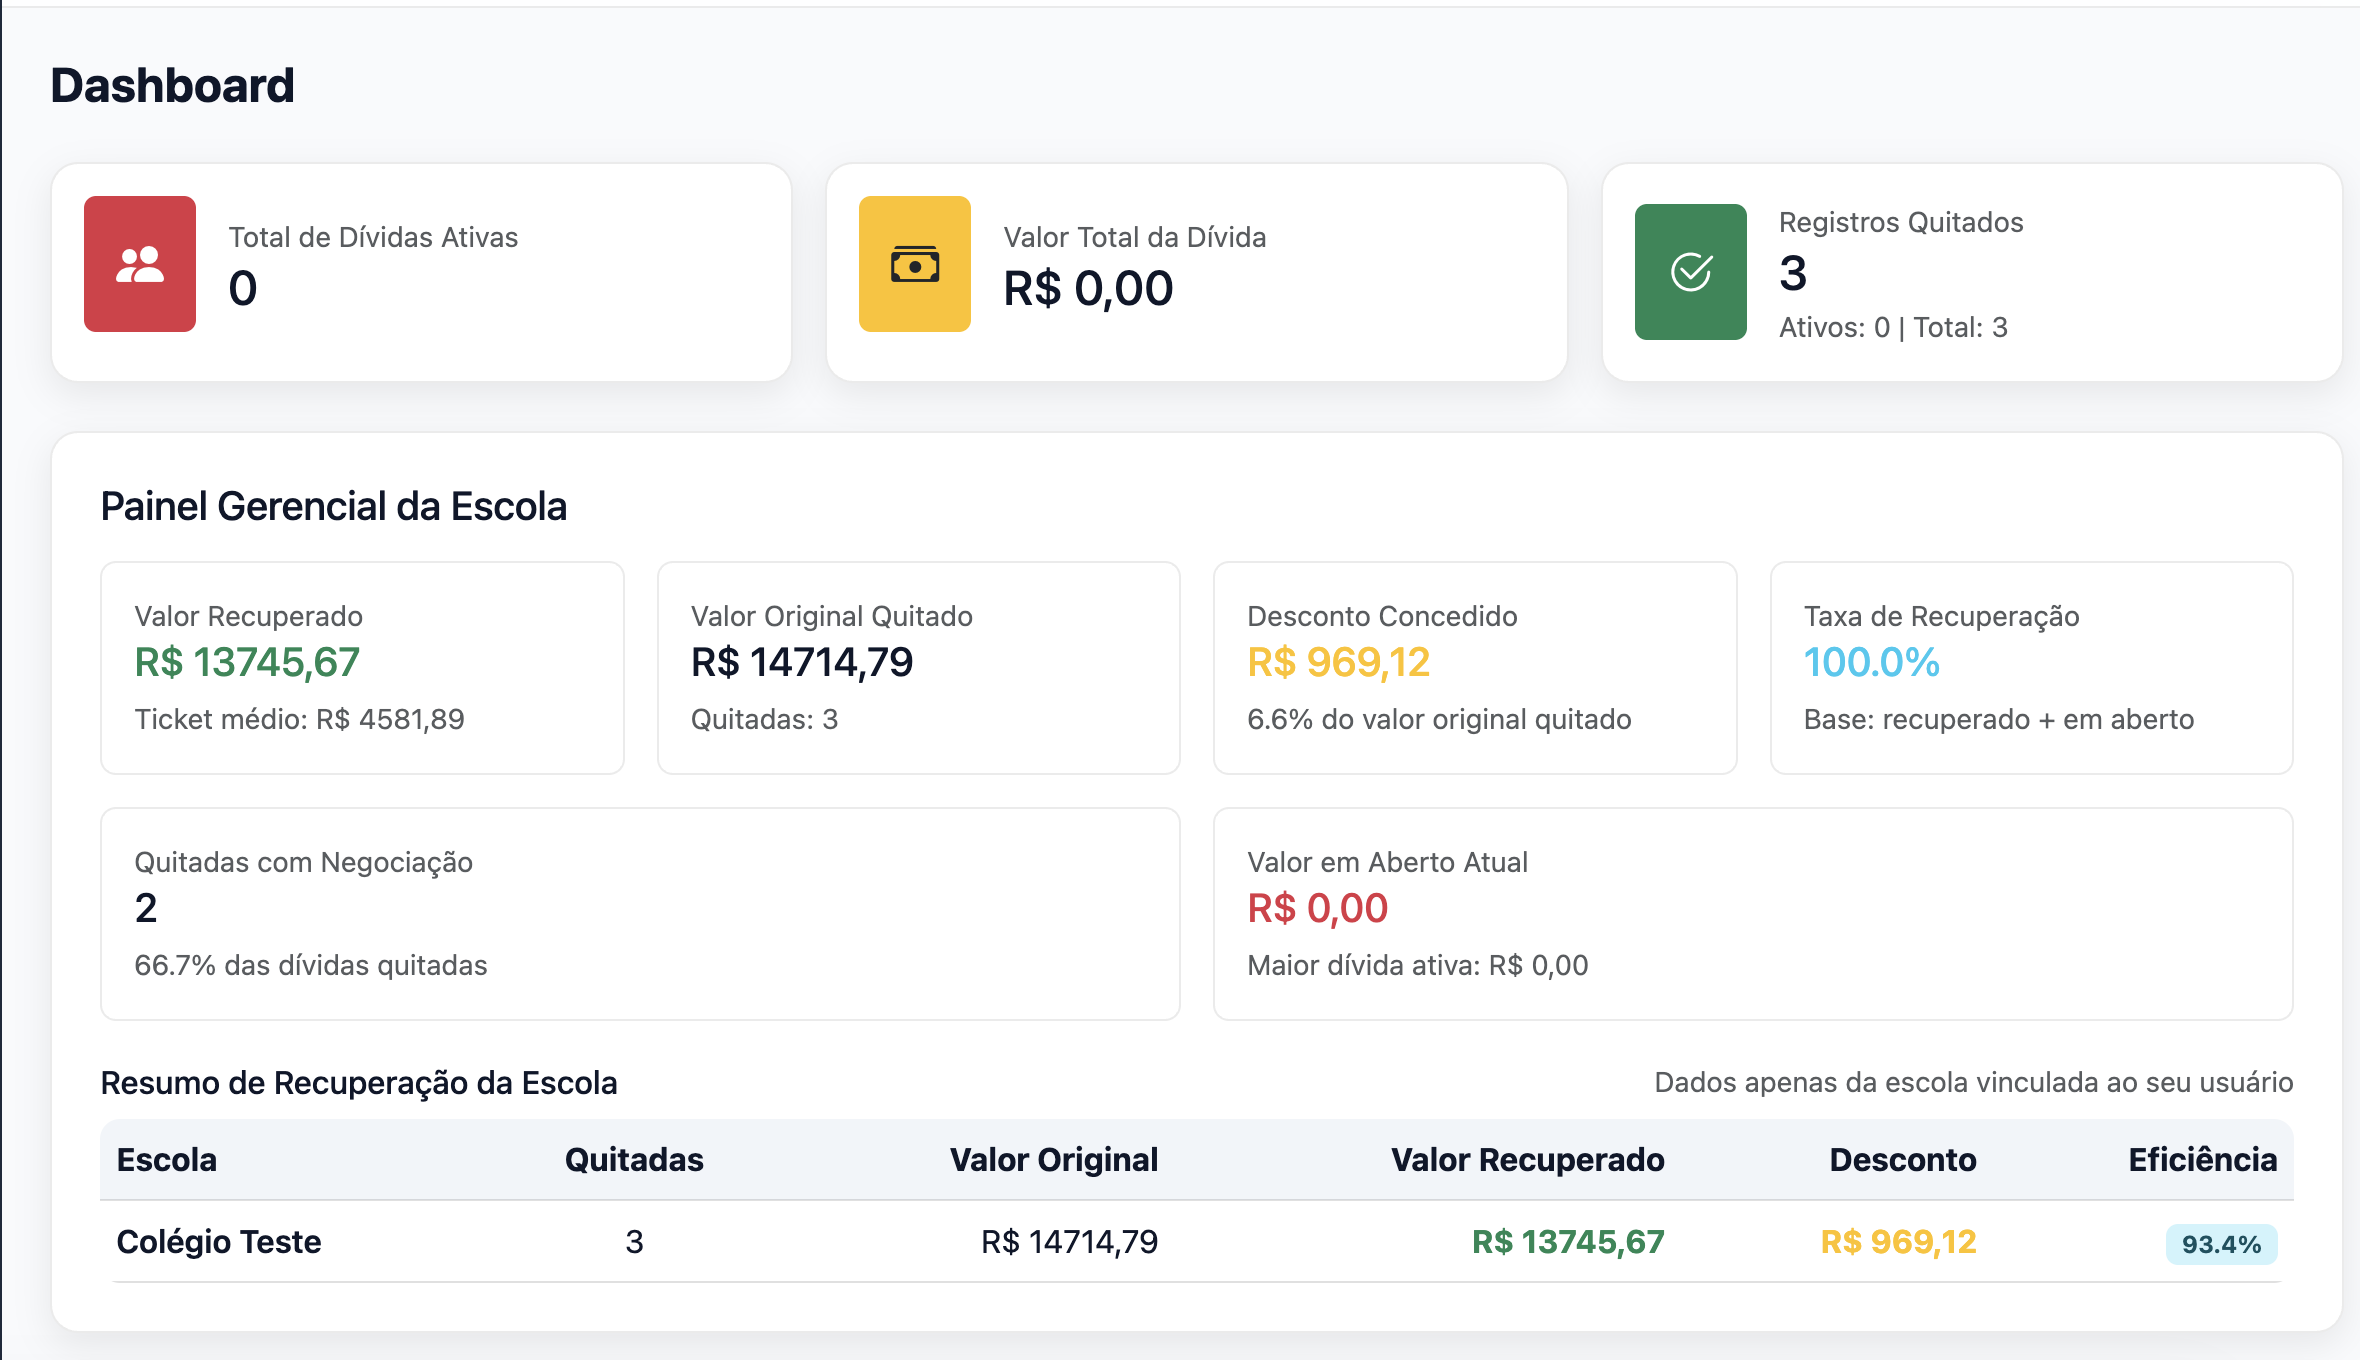Click the Valor Original column header
Viewport: 2360px width, 1360px height.
[x=1054, y=1160]
